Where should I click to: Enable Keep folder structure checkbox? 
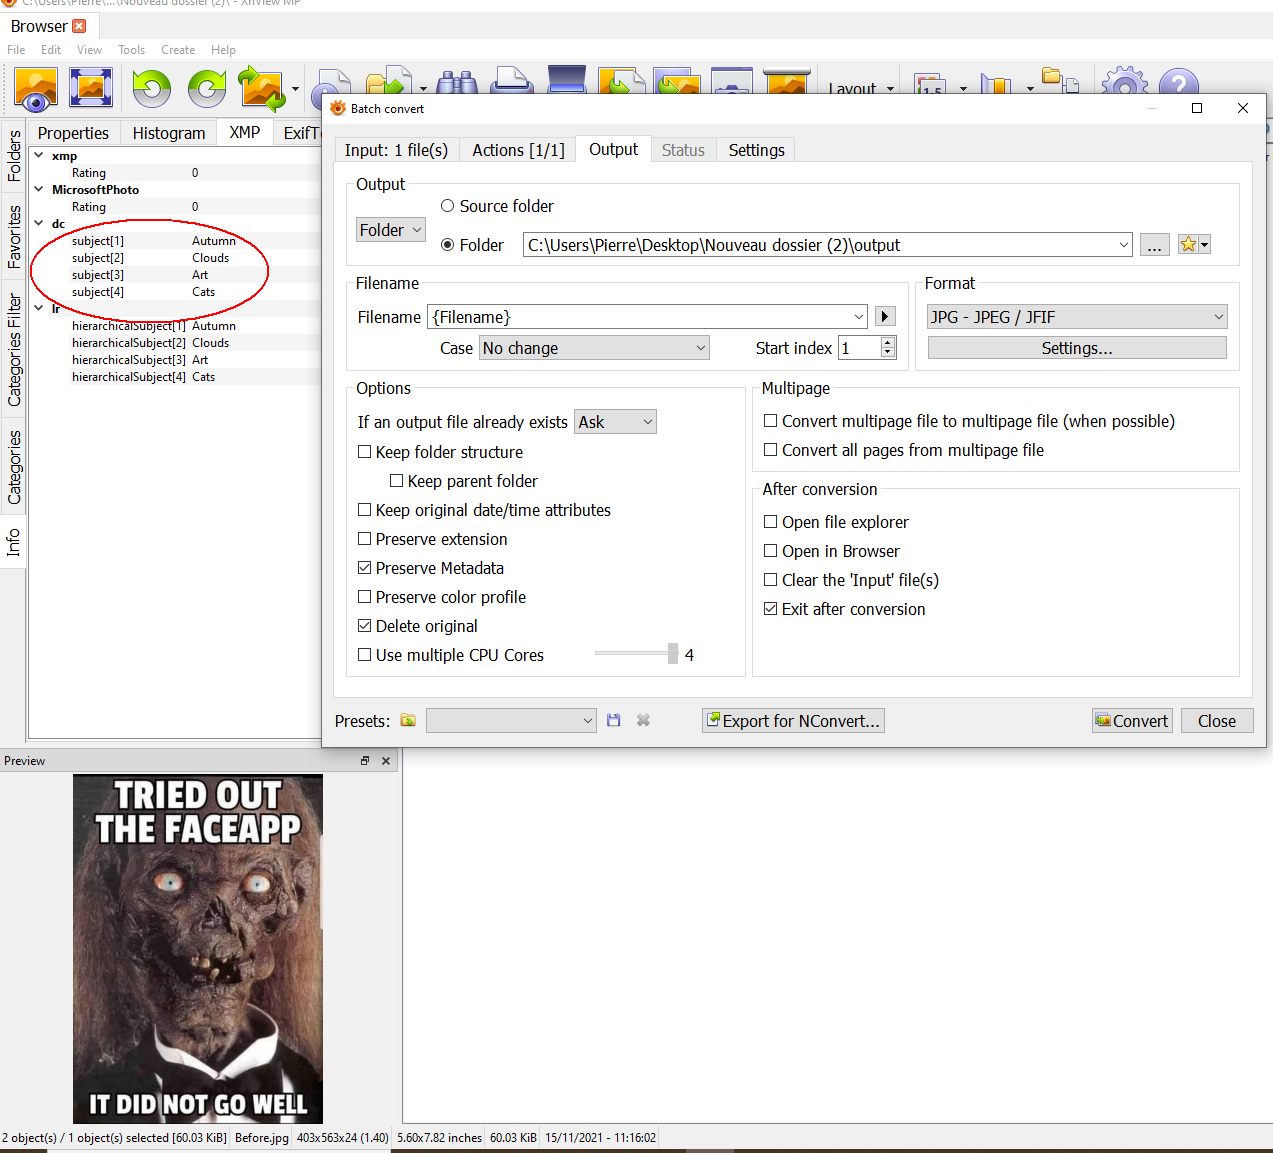click(x=365, y=452)
